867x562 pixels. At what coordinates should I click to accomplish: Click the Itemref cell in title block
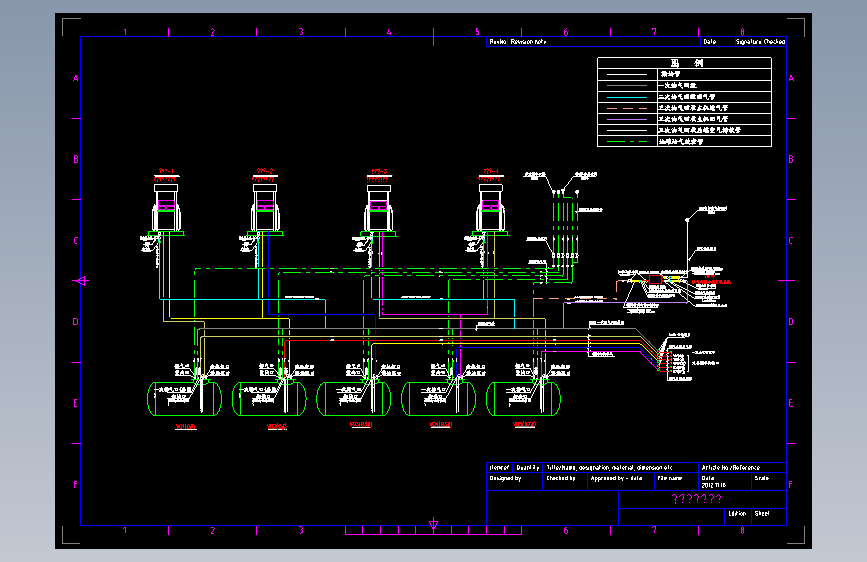pyautogui.click(x=499, y=468)
